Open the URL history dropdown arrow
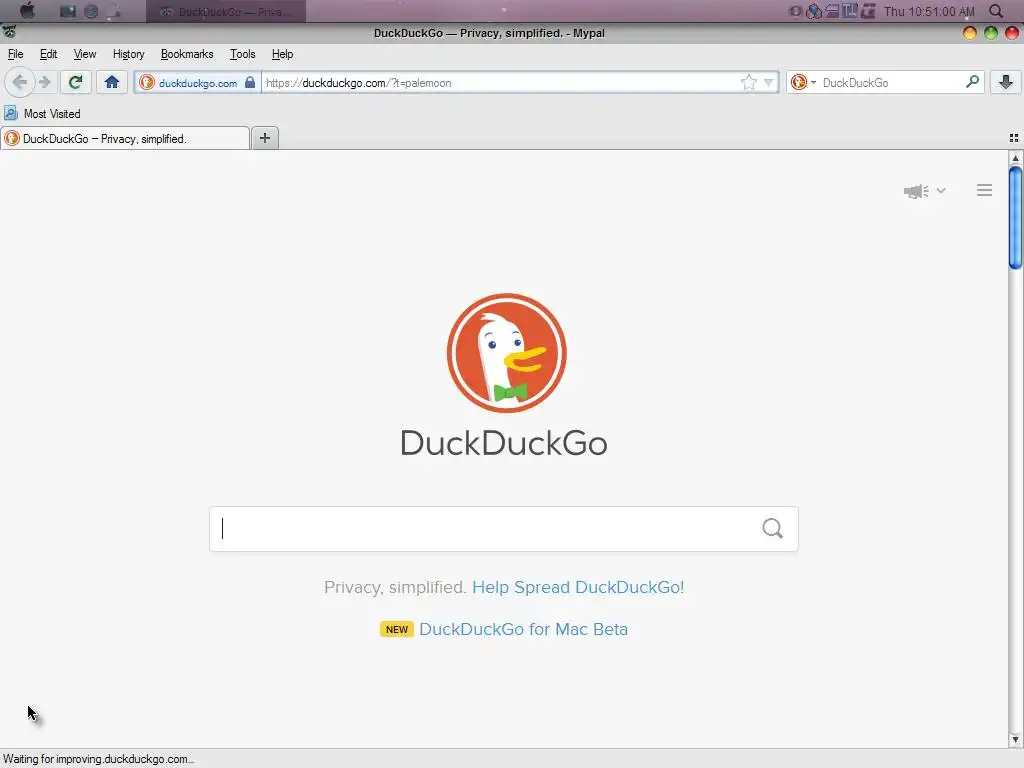Screen dimensions: 1024x768 click(769, 83)
